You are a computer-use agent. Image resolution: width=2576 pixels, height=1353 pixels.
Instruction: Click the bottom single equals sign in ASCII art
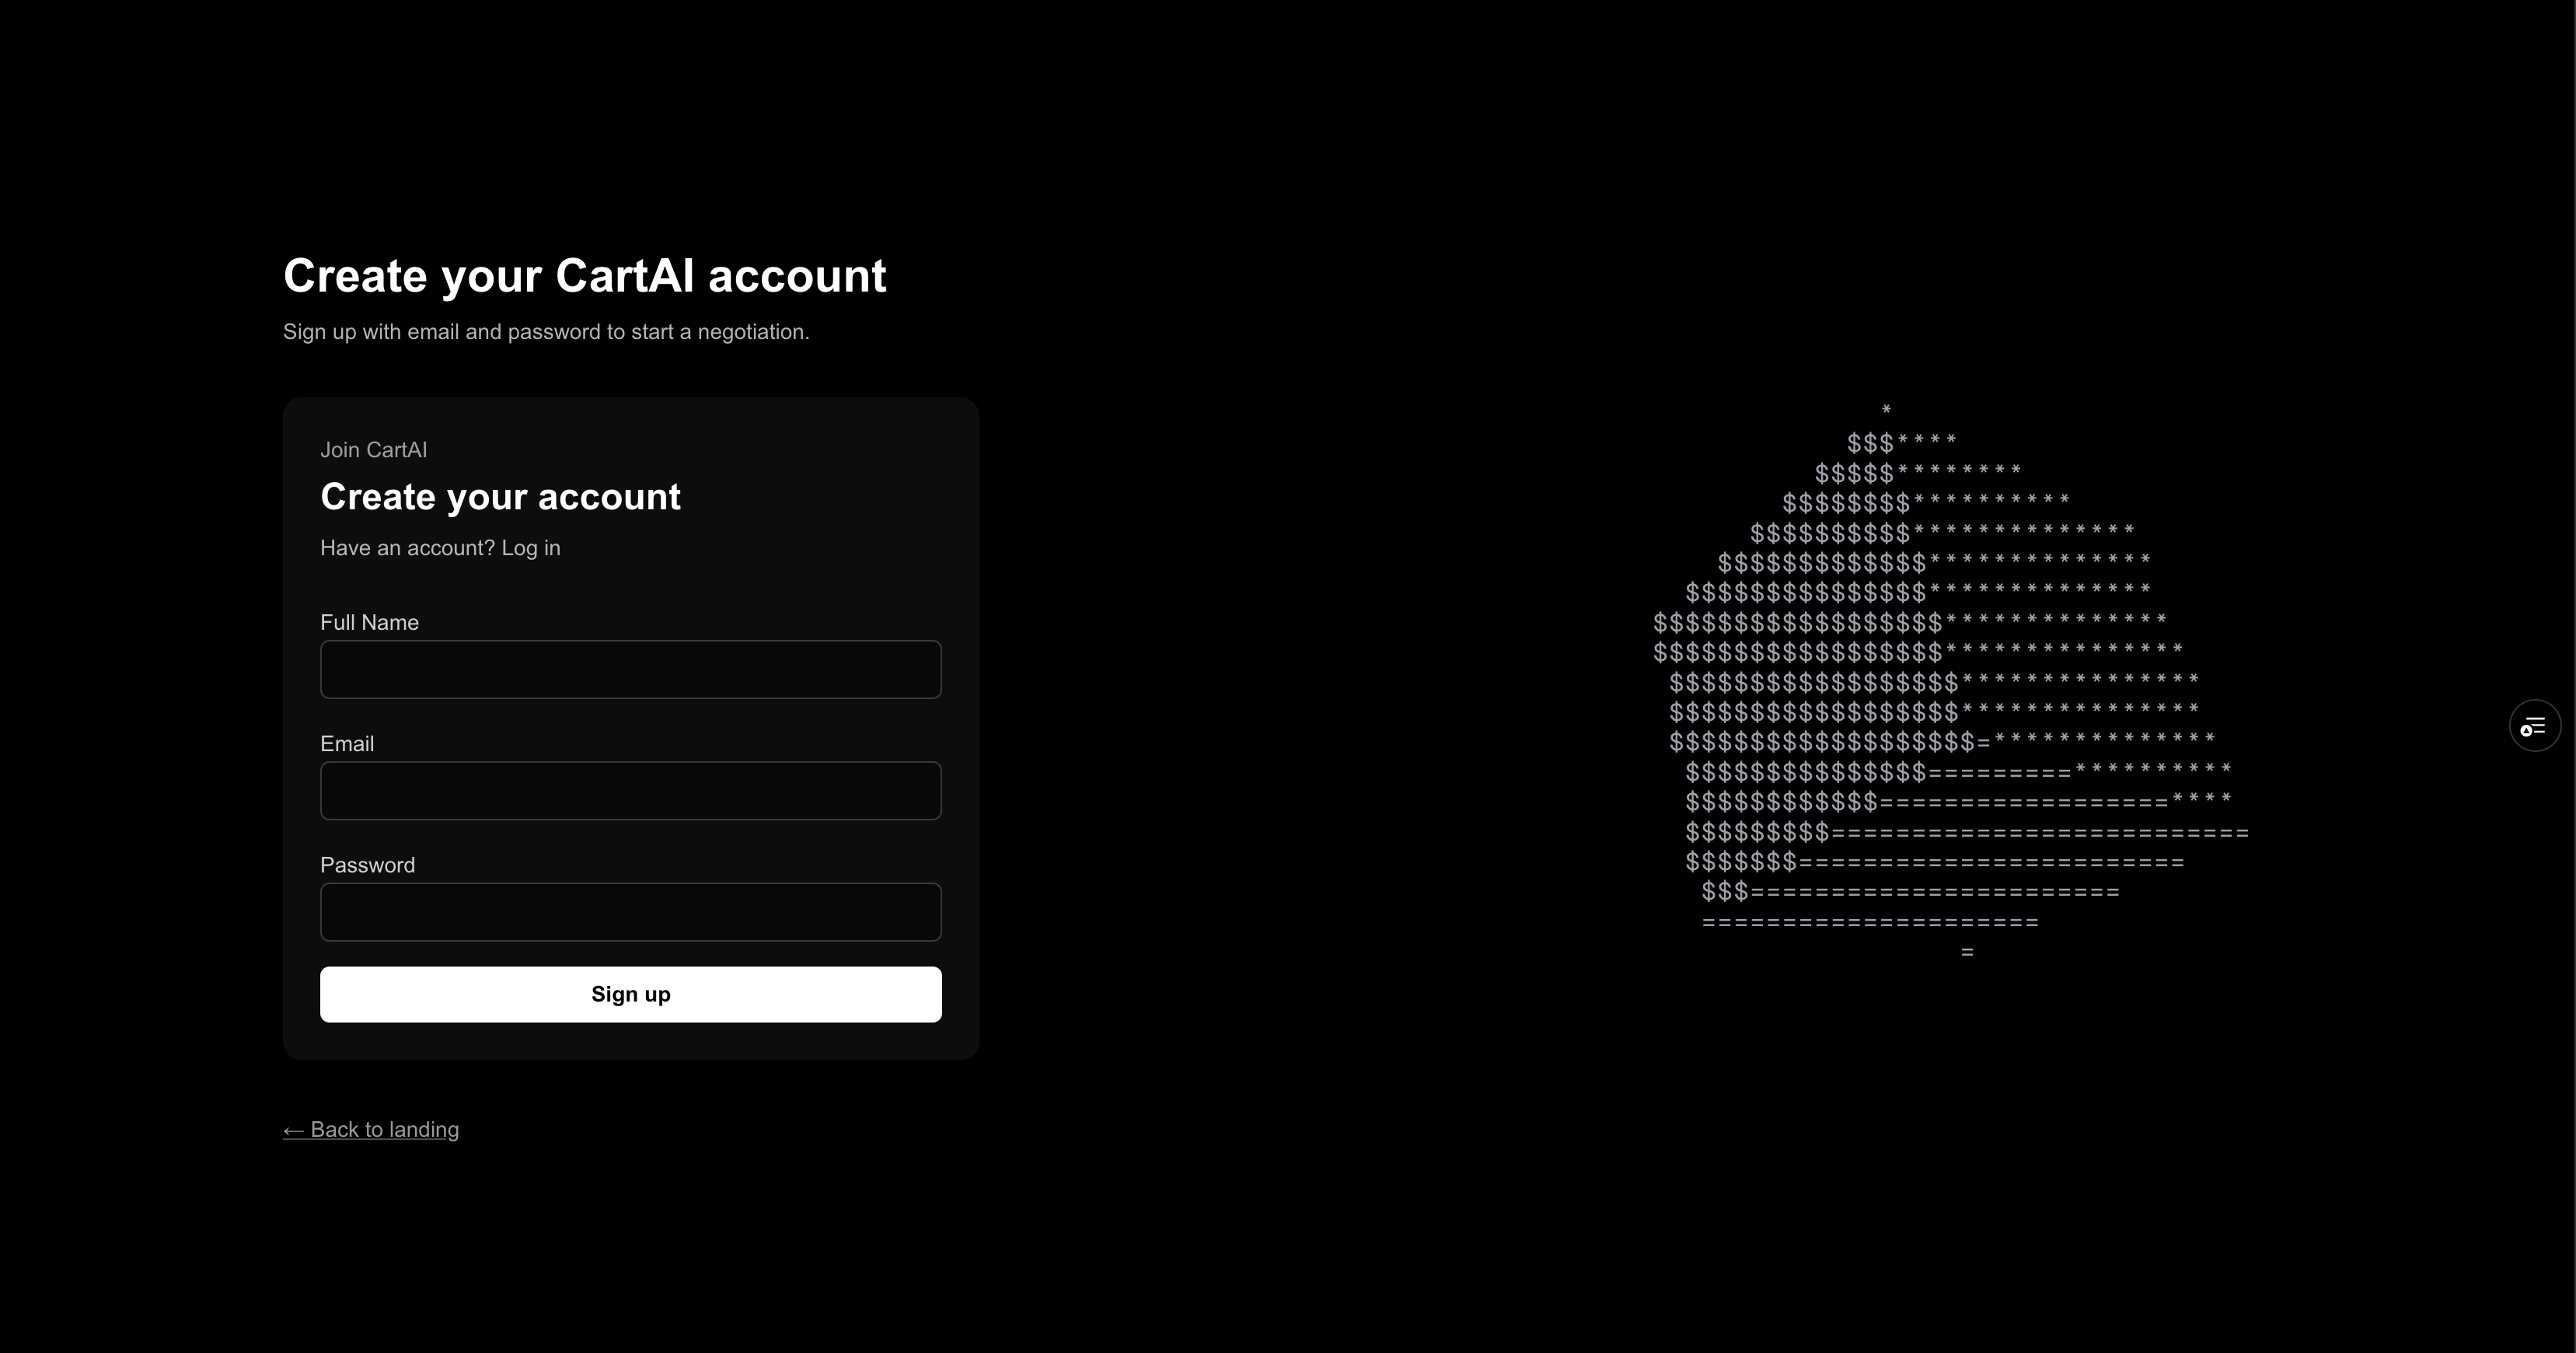click(1967, 952)
